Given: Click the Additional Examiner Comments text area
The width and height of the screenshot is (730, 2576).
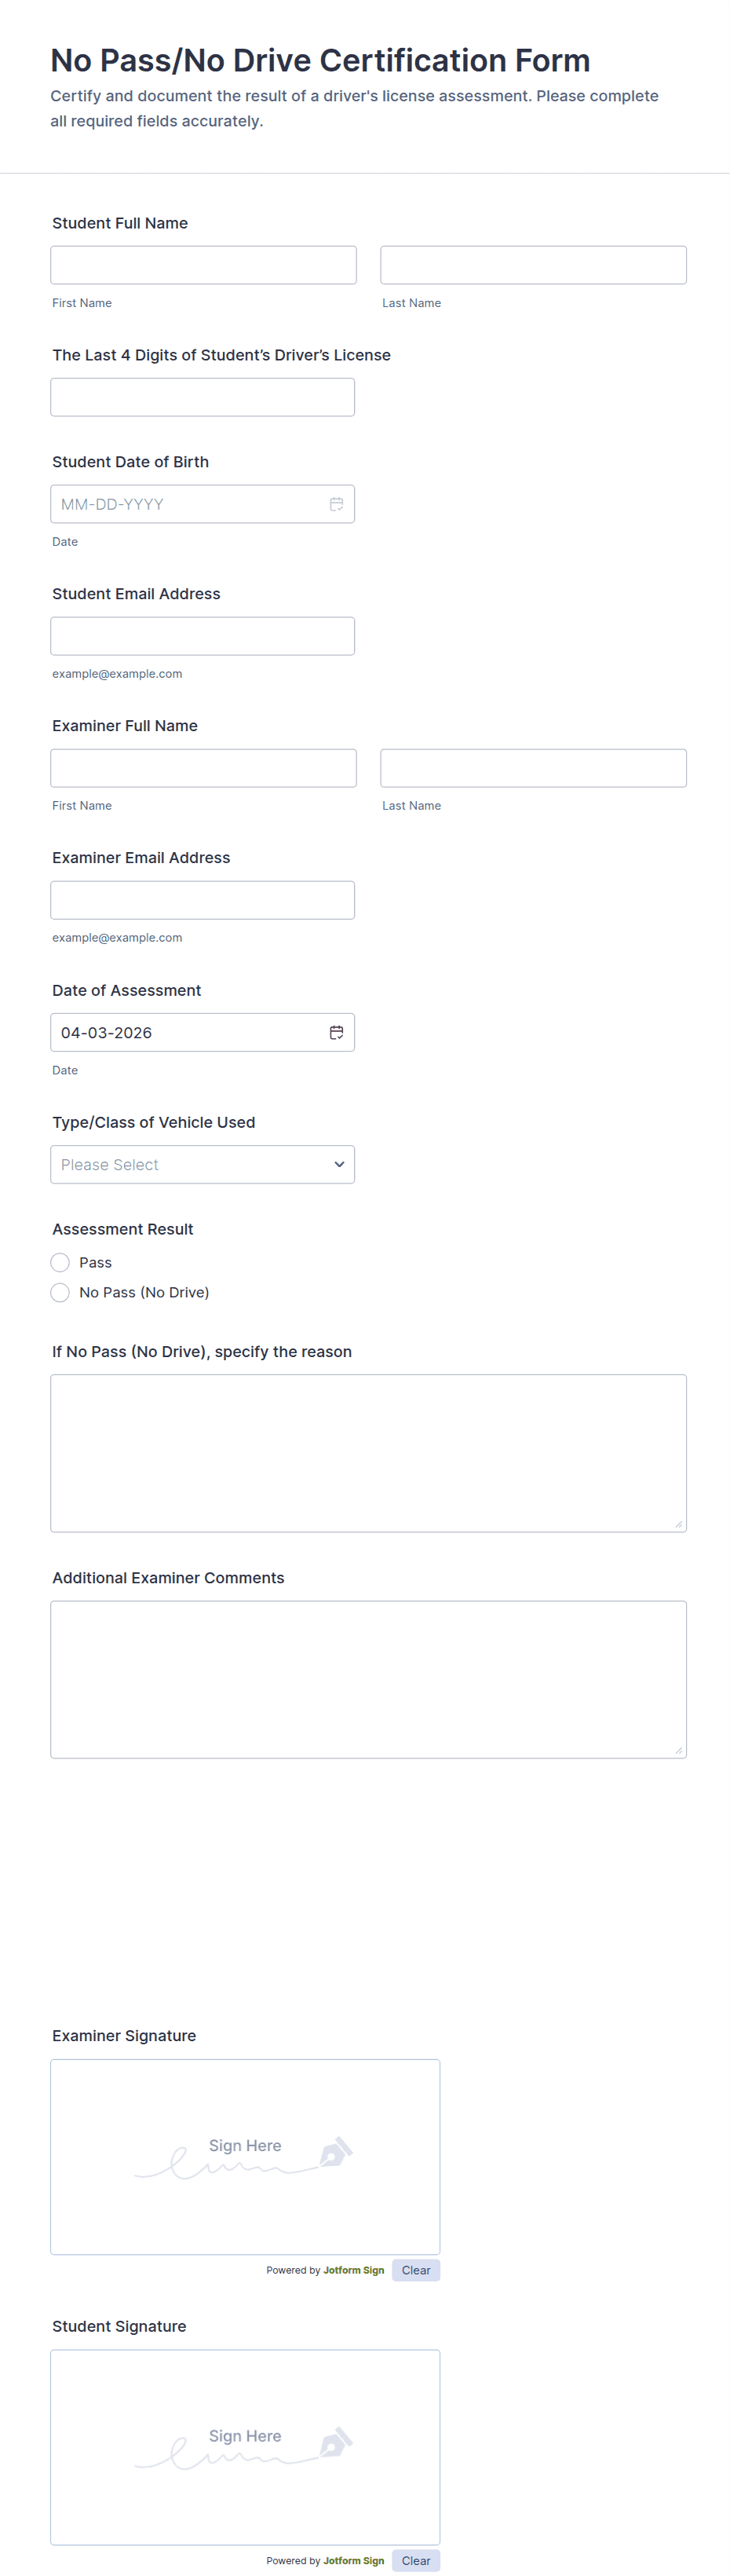Looking at the screenshot, I should pos(368,1679).
